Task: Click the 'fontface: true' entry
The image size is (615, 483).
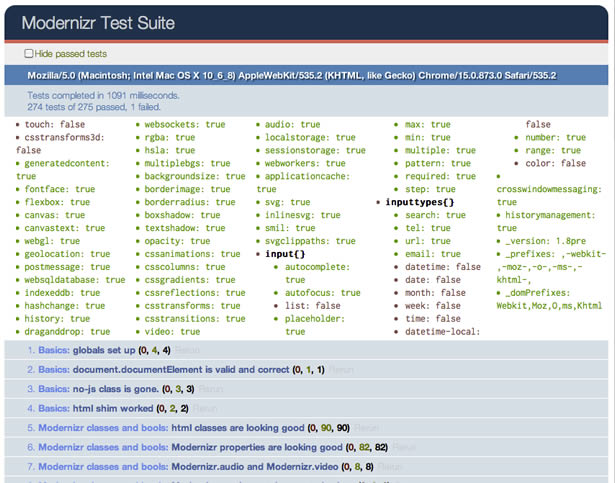Action: pyautogui.click(x=60, y=189)
